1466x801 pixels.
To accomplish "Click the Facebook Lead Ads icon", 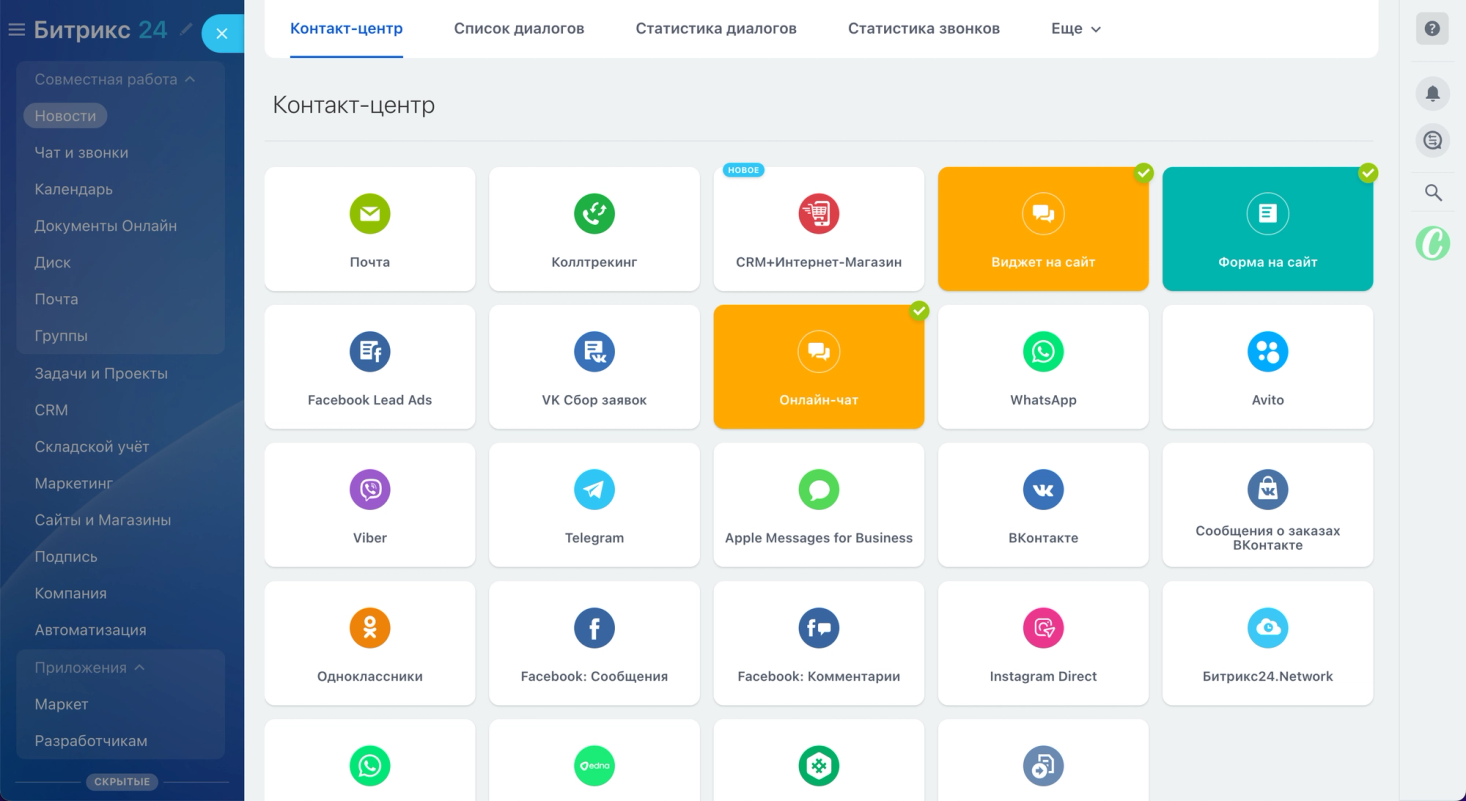I will pyautogui.click(x=370, y=351).
